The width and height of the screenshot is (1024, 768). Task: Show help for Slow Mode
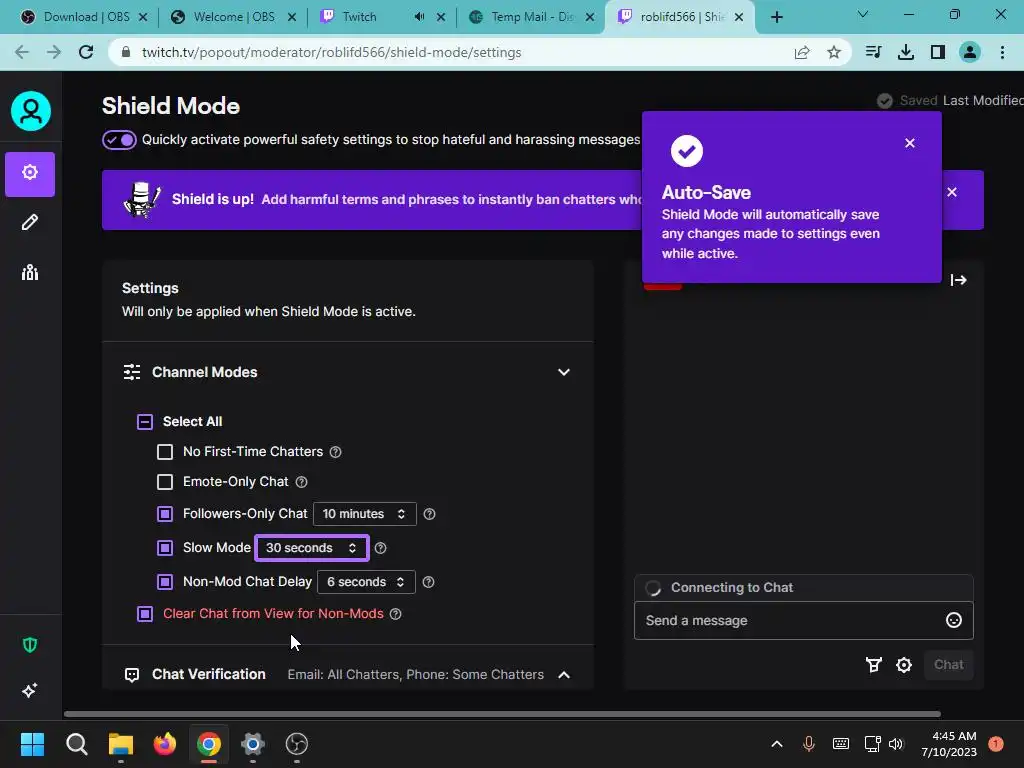tap(380, 548)
